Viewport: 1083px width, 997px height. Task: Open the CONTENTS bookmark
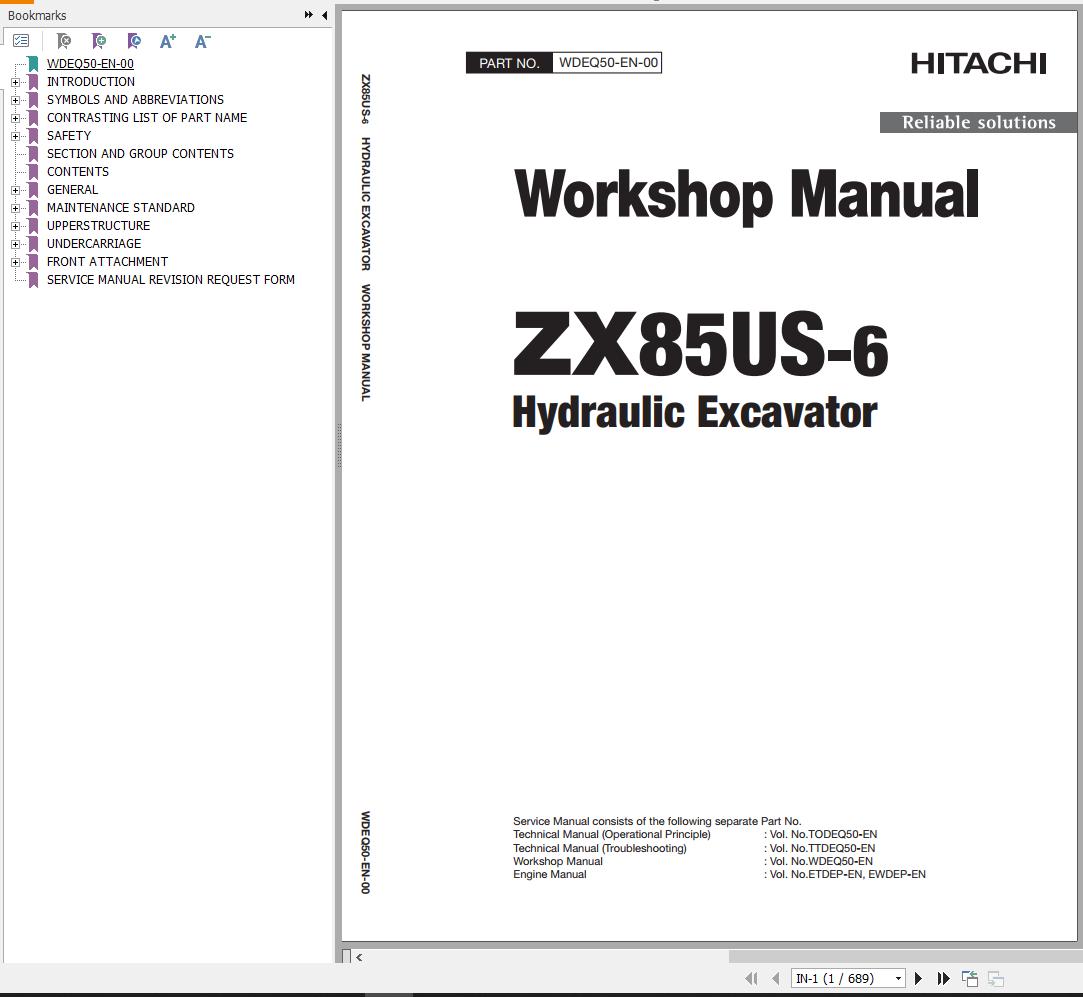tap(78, 171)
